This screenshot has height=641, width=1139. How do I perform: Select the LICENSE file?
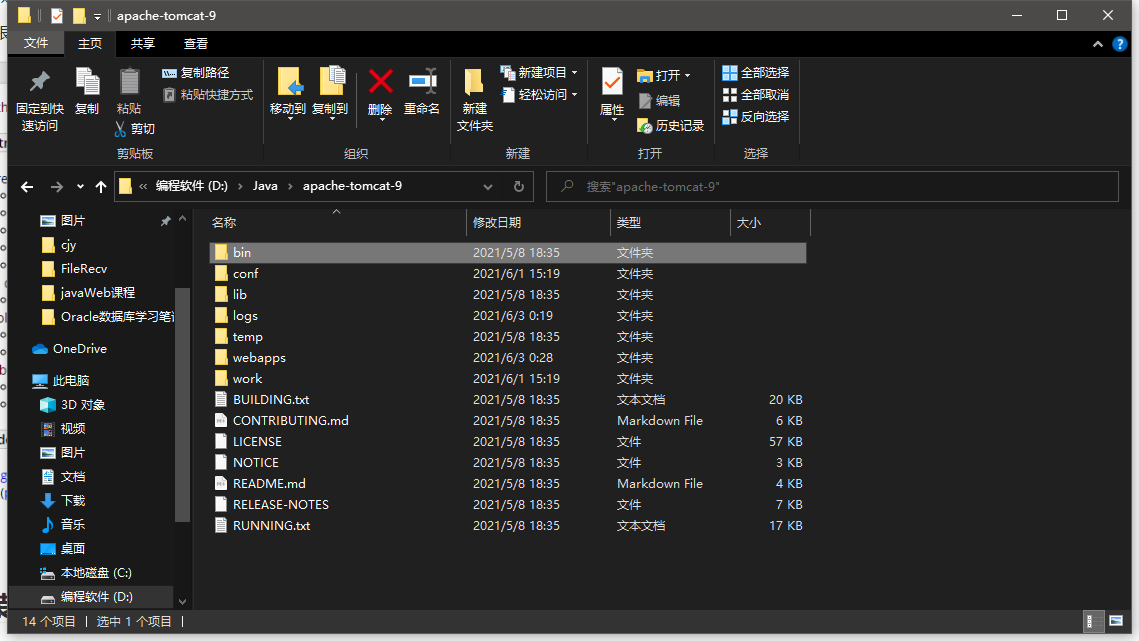pyautogui.click(x=508, y=442)
